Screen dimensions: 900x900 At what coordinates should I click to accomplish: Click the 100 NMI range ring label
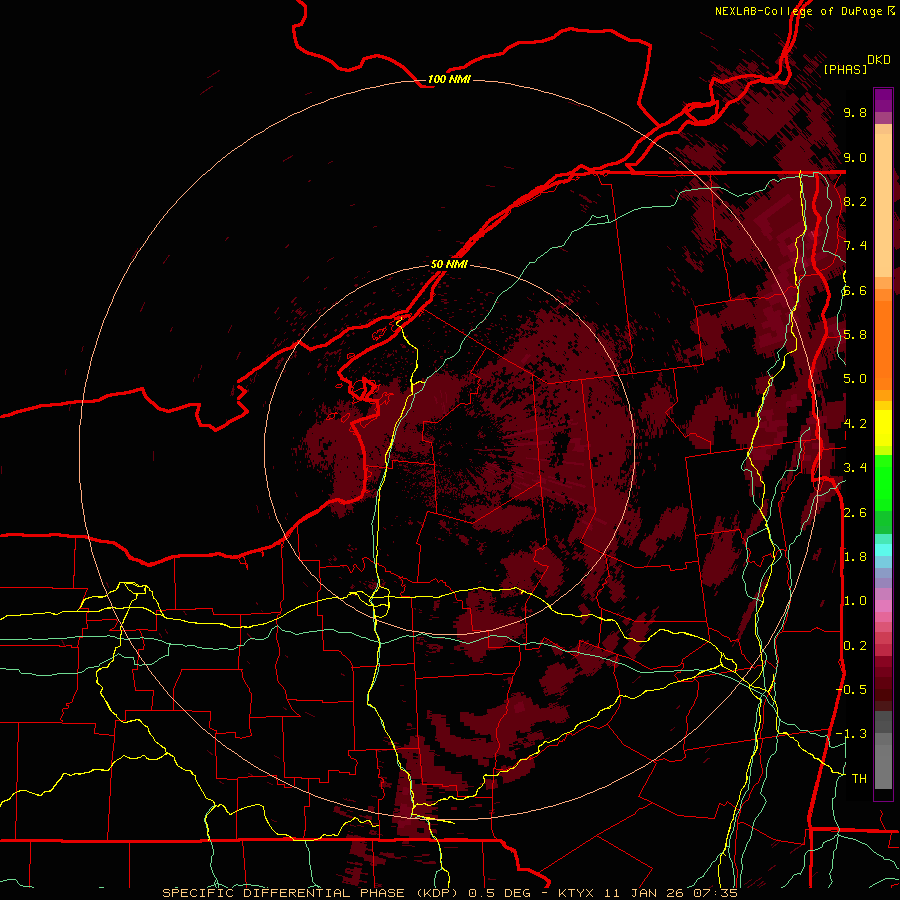point(449,79)
